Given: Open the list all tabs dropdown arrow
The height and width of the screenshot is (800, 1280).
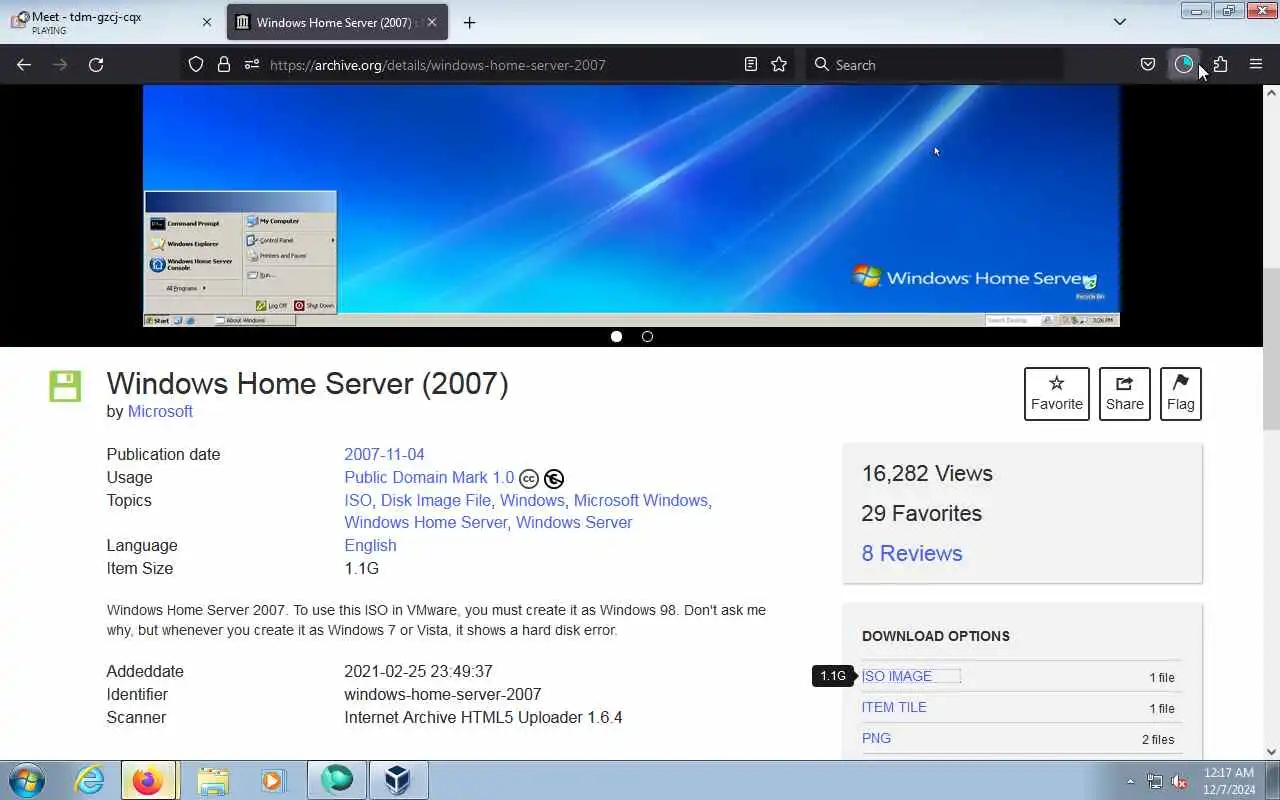Looking at the screenshot, I should tap(1120, 22).
